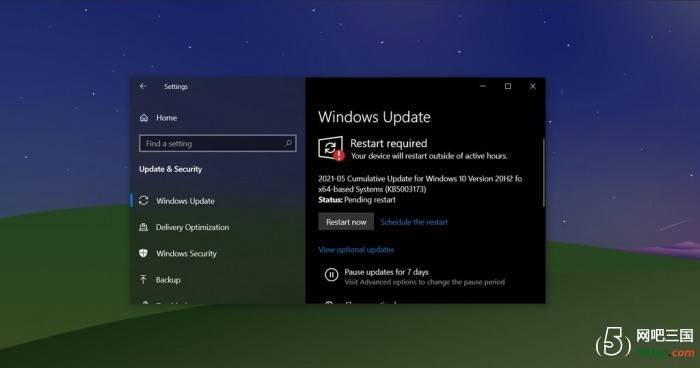Viewport: 700px width, 368px height.
Task: Focus the Find a setting search box
Action: click(217, 143)
